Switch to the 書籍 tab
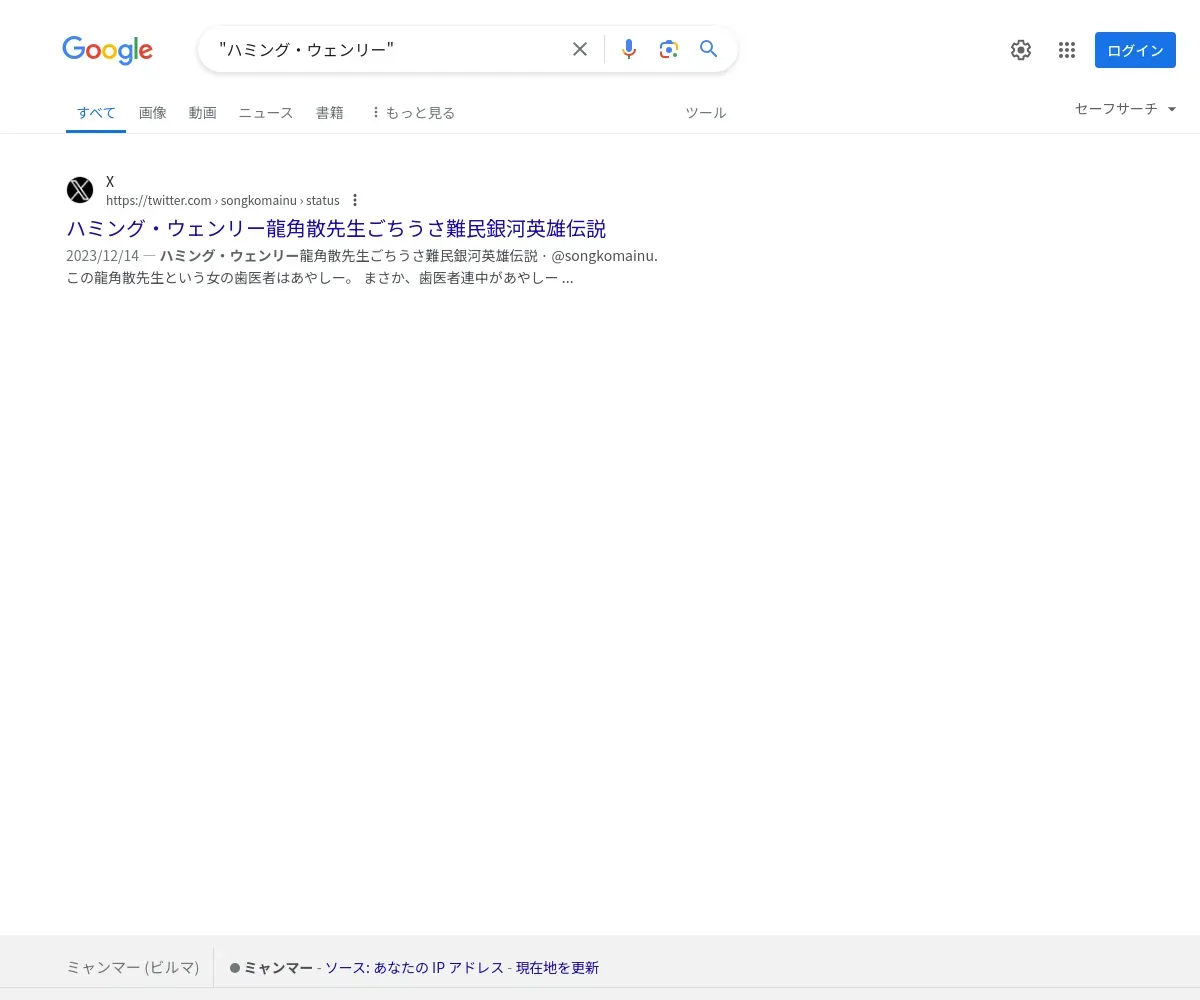The width and height of the screenshot is (1200, 1000). (x=330, y=113)
